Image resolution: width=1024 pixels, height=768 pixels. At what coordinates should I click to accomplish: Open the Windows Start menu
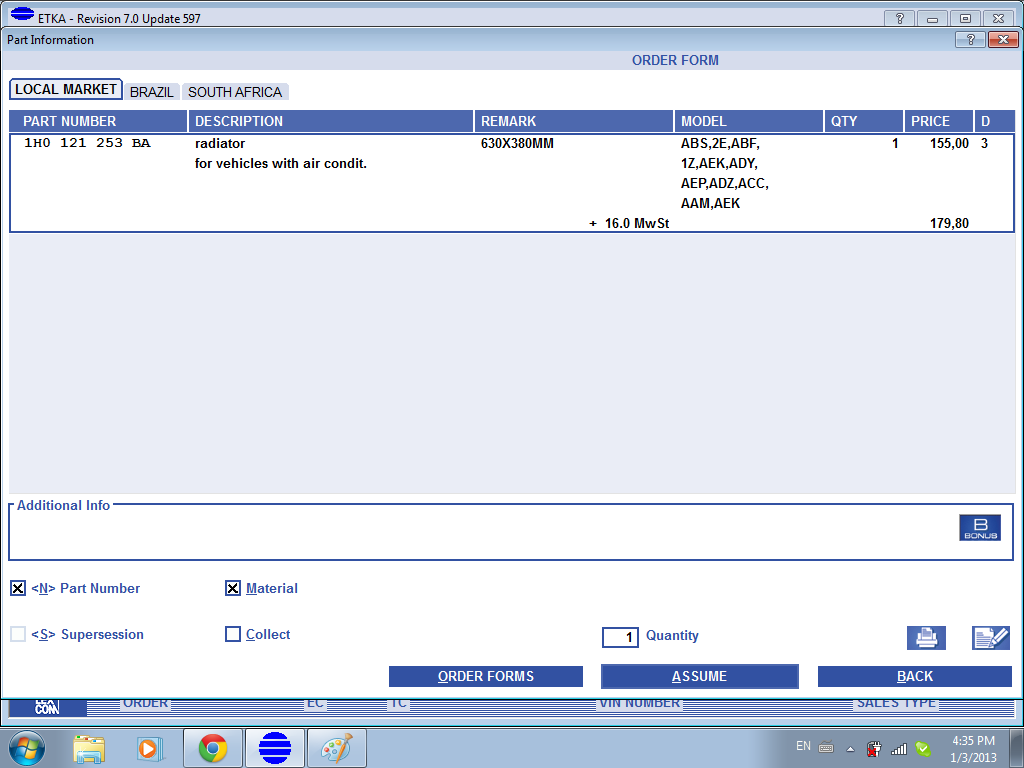[27, 747]
